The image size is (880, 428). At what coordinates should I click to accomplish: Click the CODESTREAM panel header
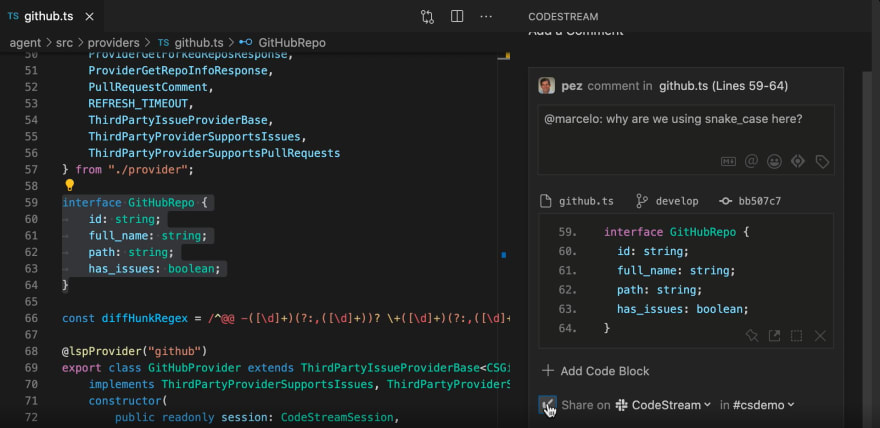(563, 17)
